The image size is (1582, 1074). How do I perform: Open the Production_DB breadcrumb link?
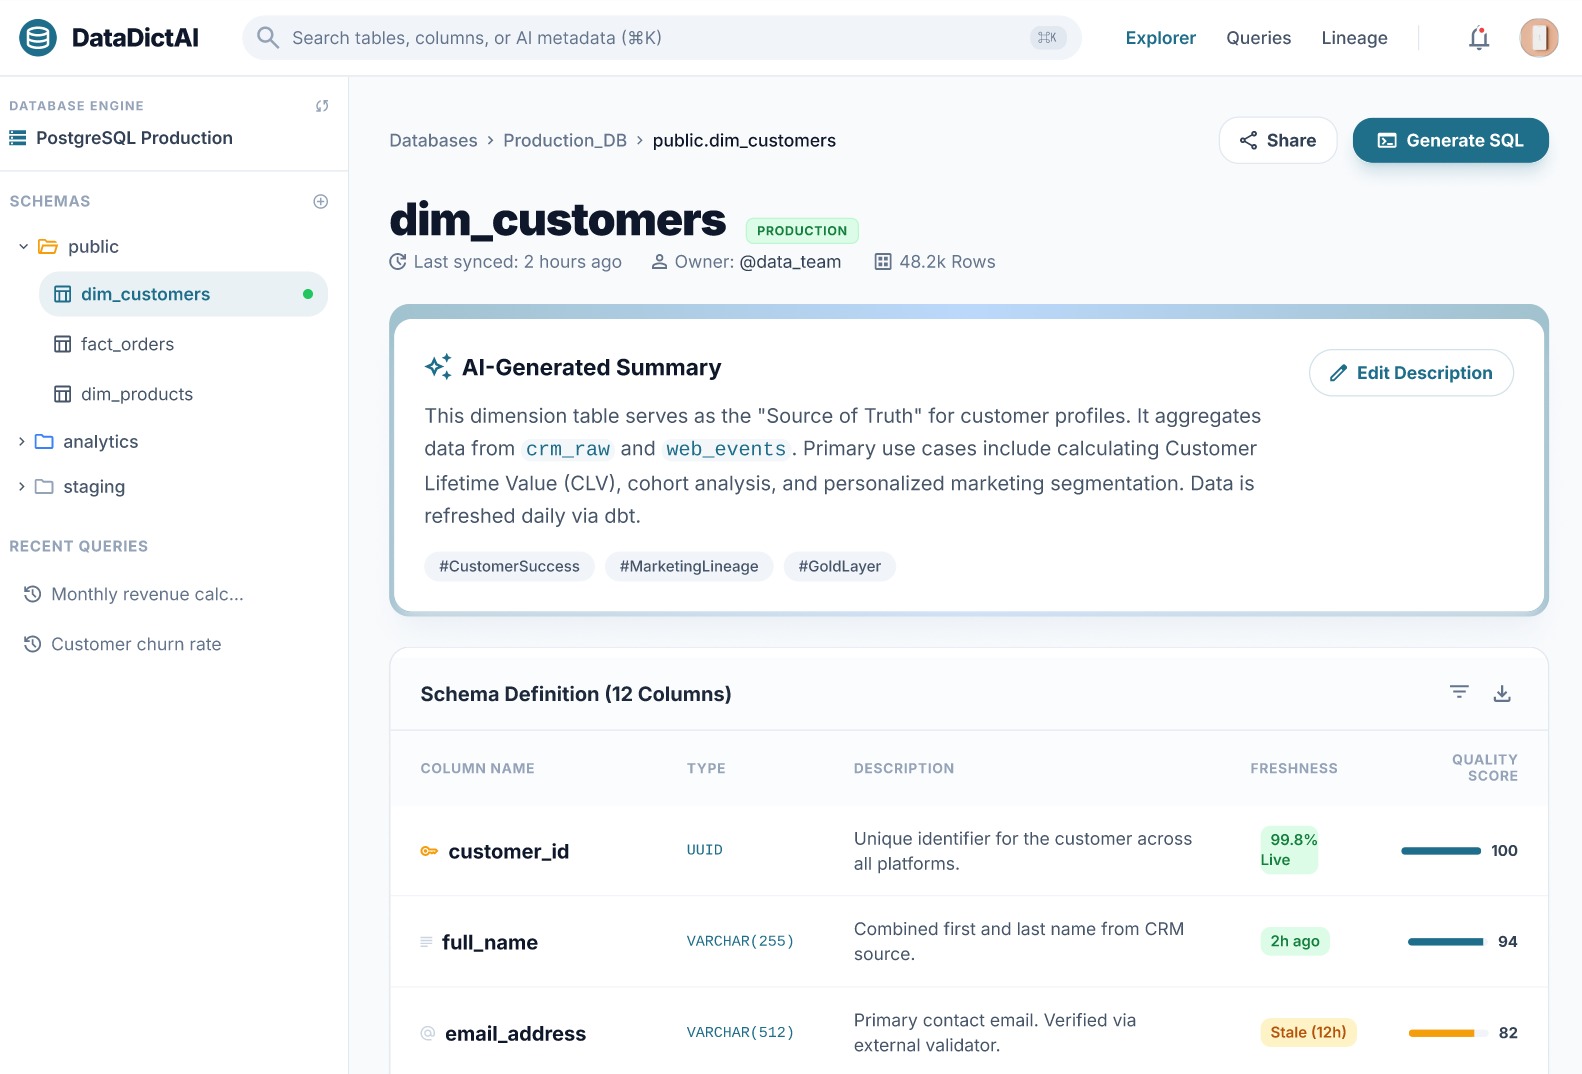tap(564, 140)
